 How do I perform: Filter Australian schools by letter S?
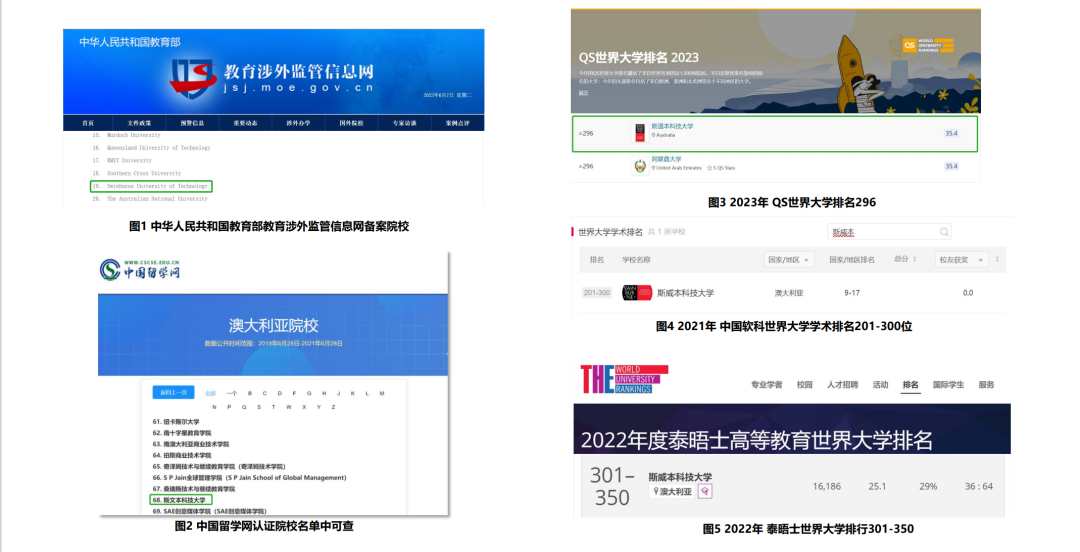point(259,407)
